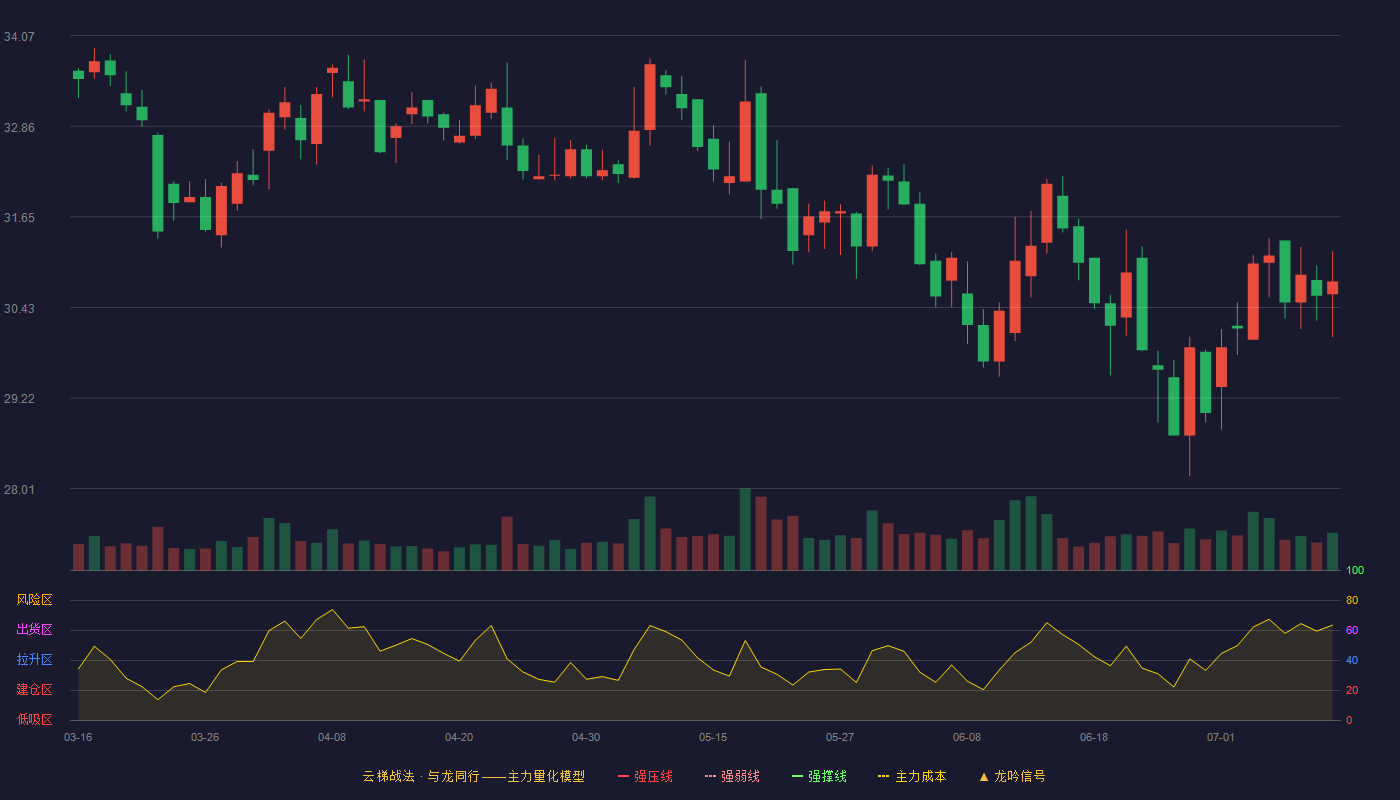Select the last candlestick on the chart
Image resolution: width=1400 pixels, height=800 pixels.
tap(1332, 288)
